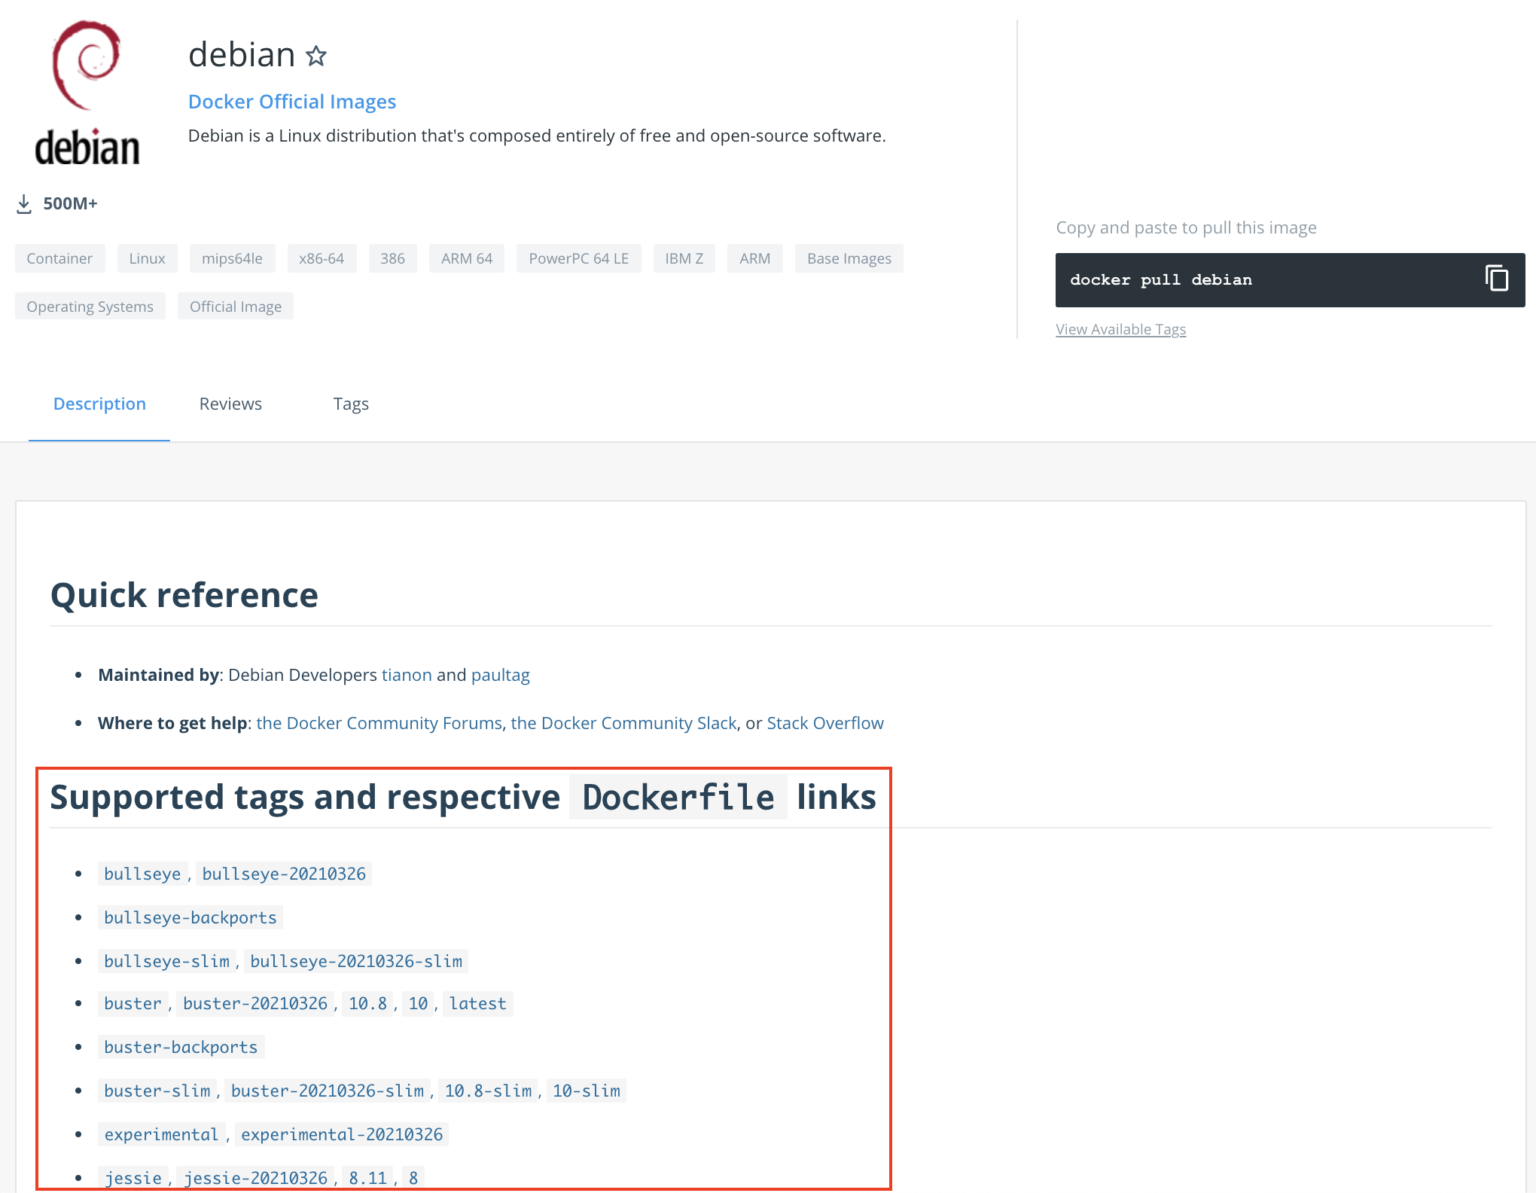Select the PowerPC 64 LE chip
The height and width of the screenshot is (1193, 1536).
(x=578, y=258)
